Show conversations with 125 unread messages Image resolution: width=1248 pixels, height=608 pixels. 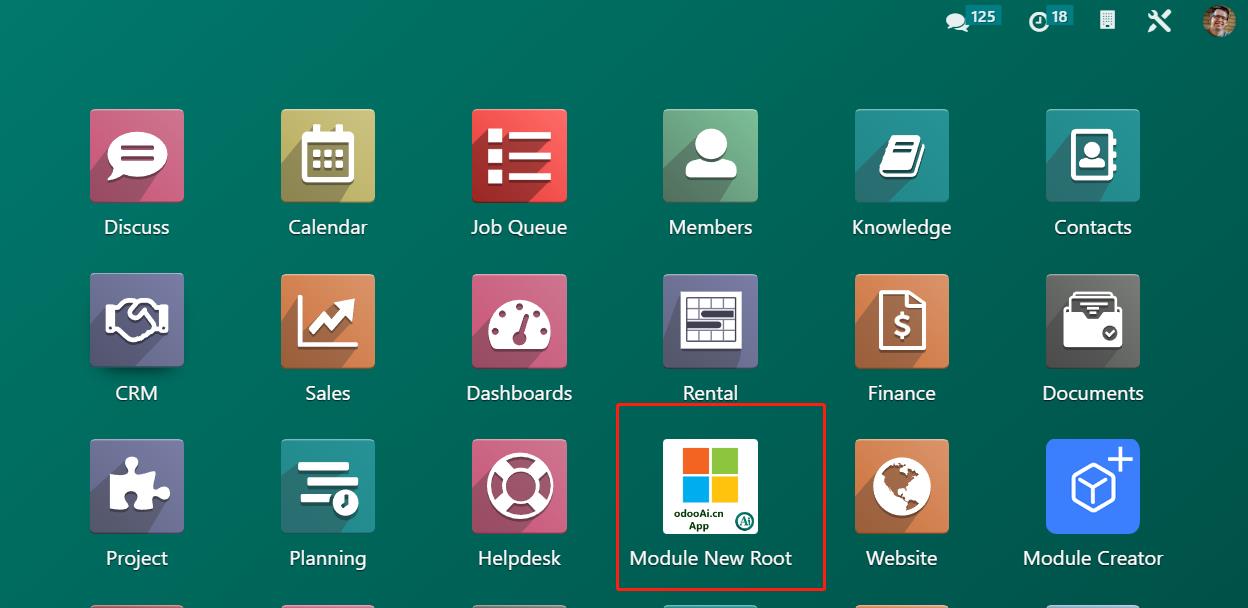point(959,21)
